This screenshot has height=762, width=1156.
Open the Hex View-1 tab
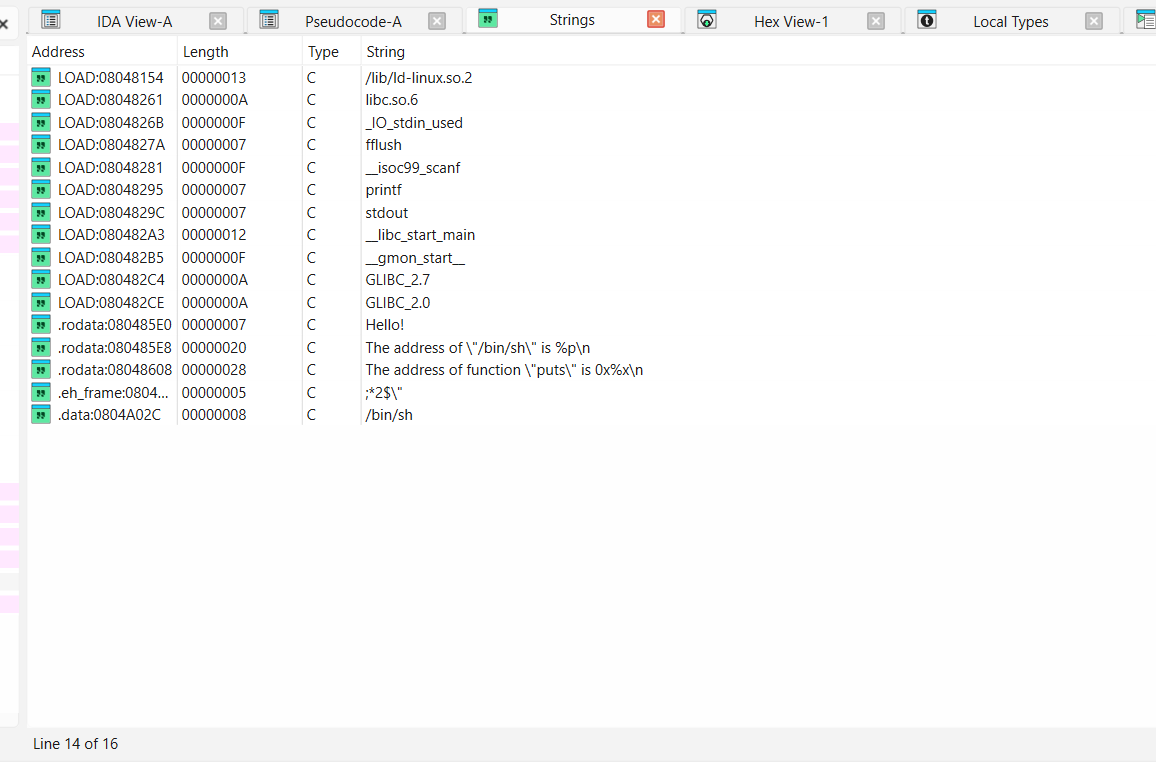791,21
